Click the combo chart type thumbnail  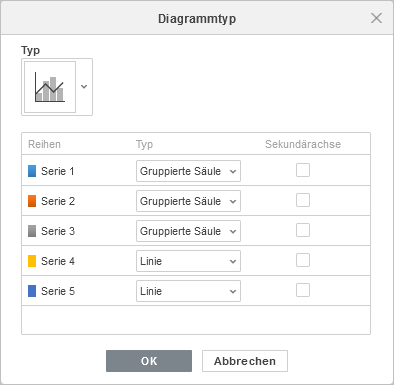tap(50, 87)
